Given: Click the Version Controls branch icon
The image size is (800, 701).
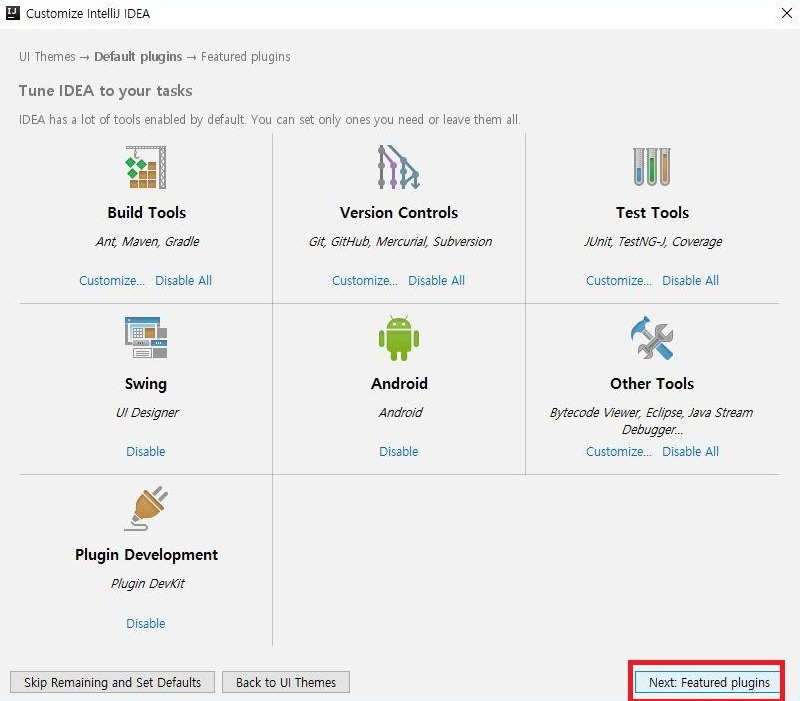Looking at the screenshot, I should [398, 167].
